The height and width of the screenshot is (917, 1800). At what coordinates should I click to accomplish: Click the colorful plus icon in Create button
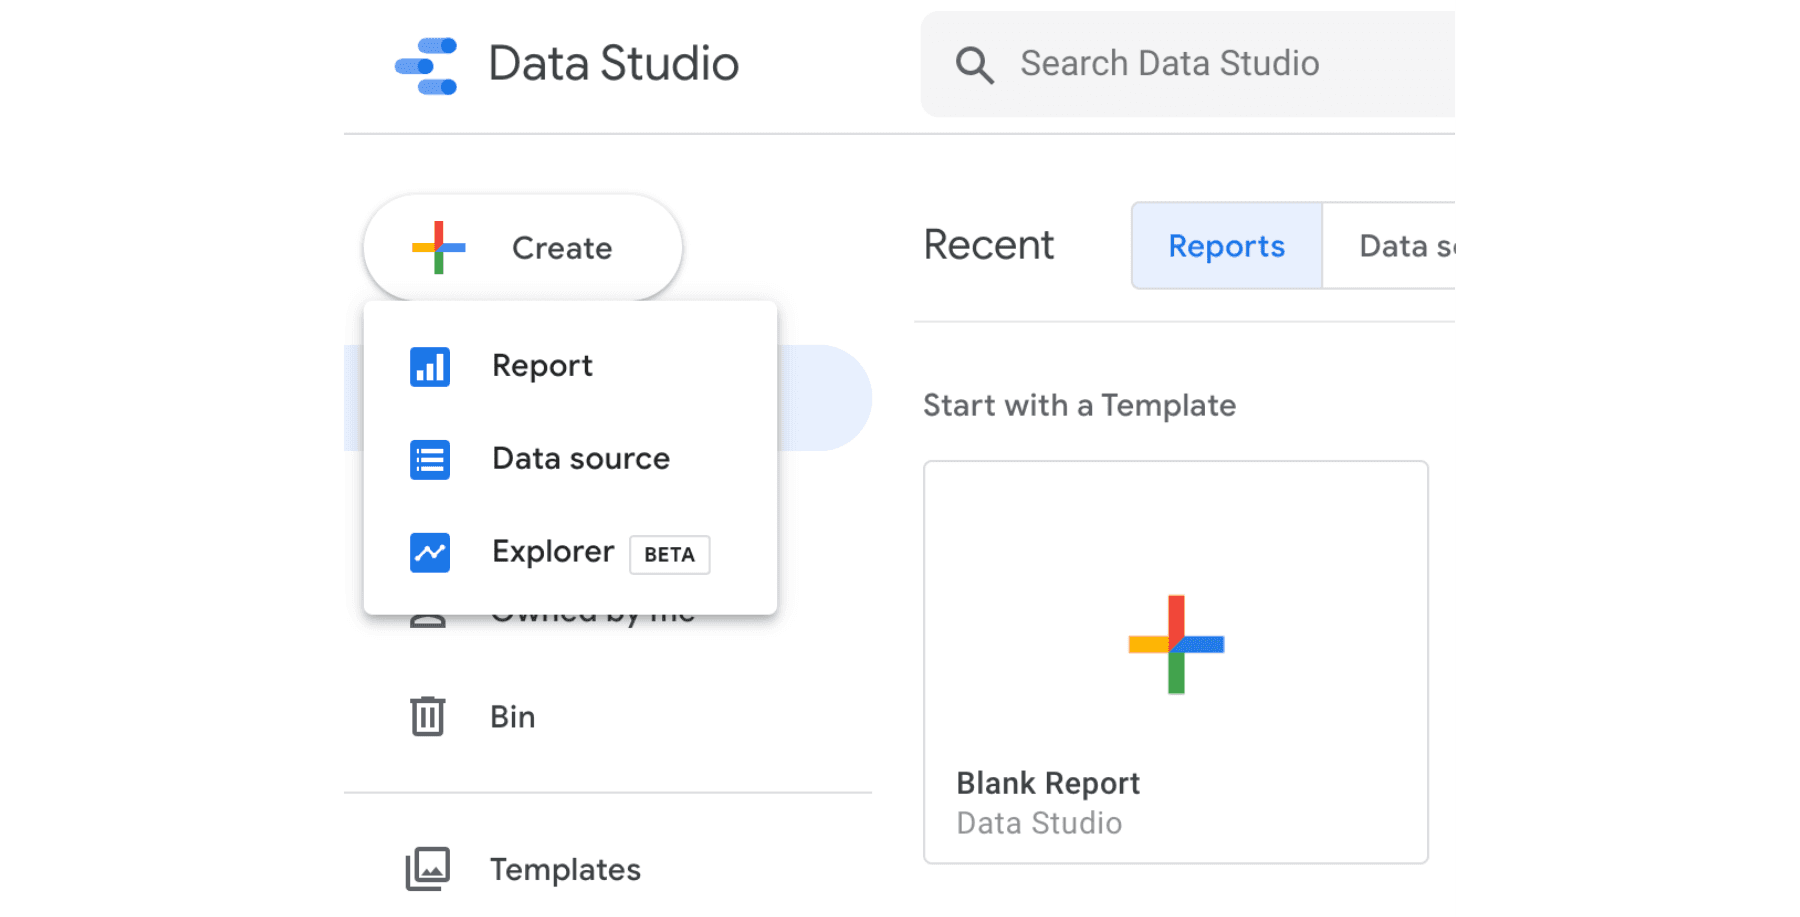[x=438, y=248]
